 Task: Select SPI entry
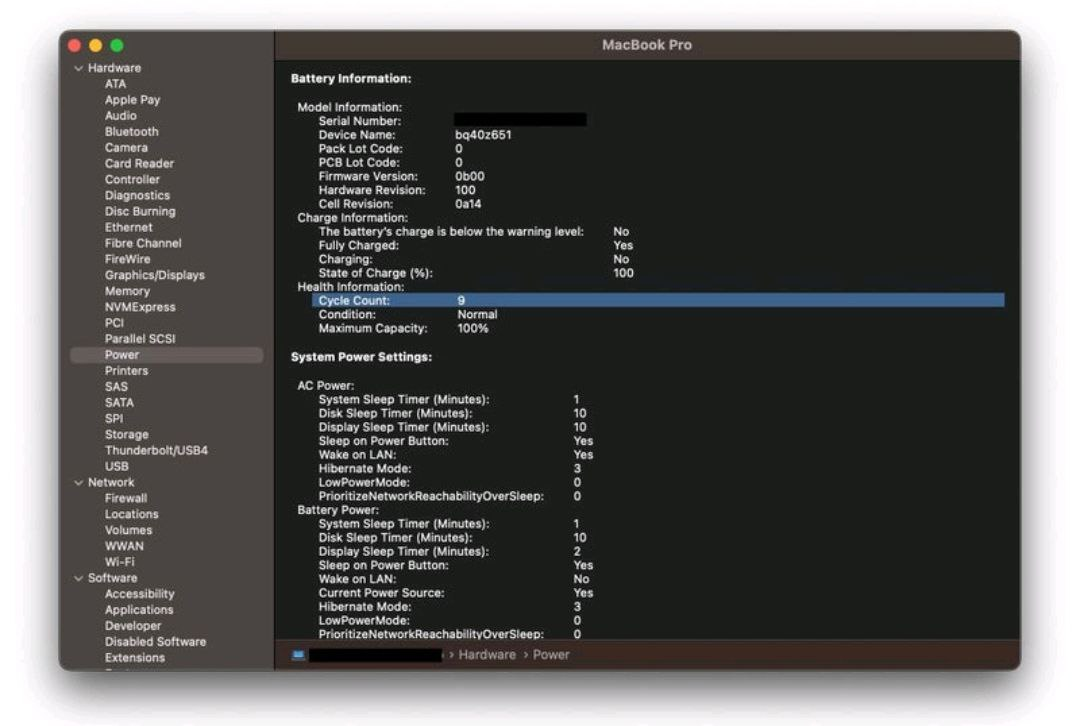point(114,418)
